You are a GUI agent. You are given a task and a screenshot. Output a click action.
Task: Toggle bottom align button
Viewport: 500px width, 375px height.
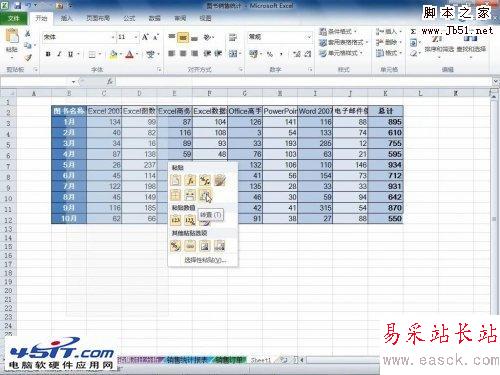coord(194,38)
